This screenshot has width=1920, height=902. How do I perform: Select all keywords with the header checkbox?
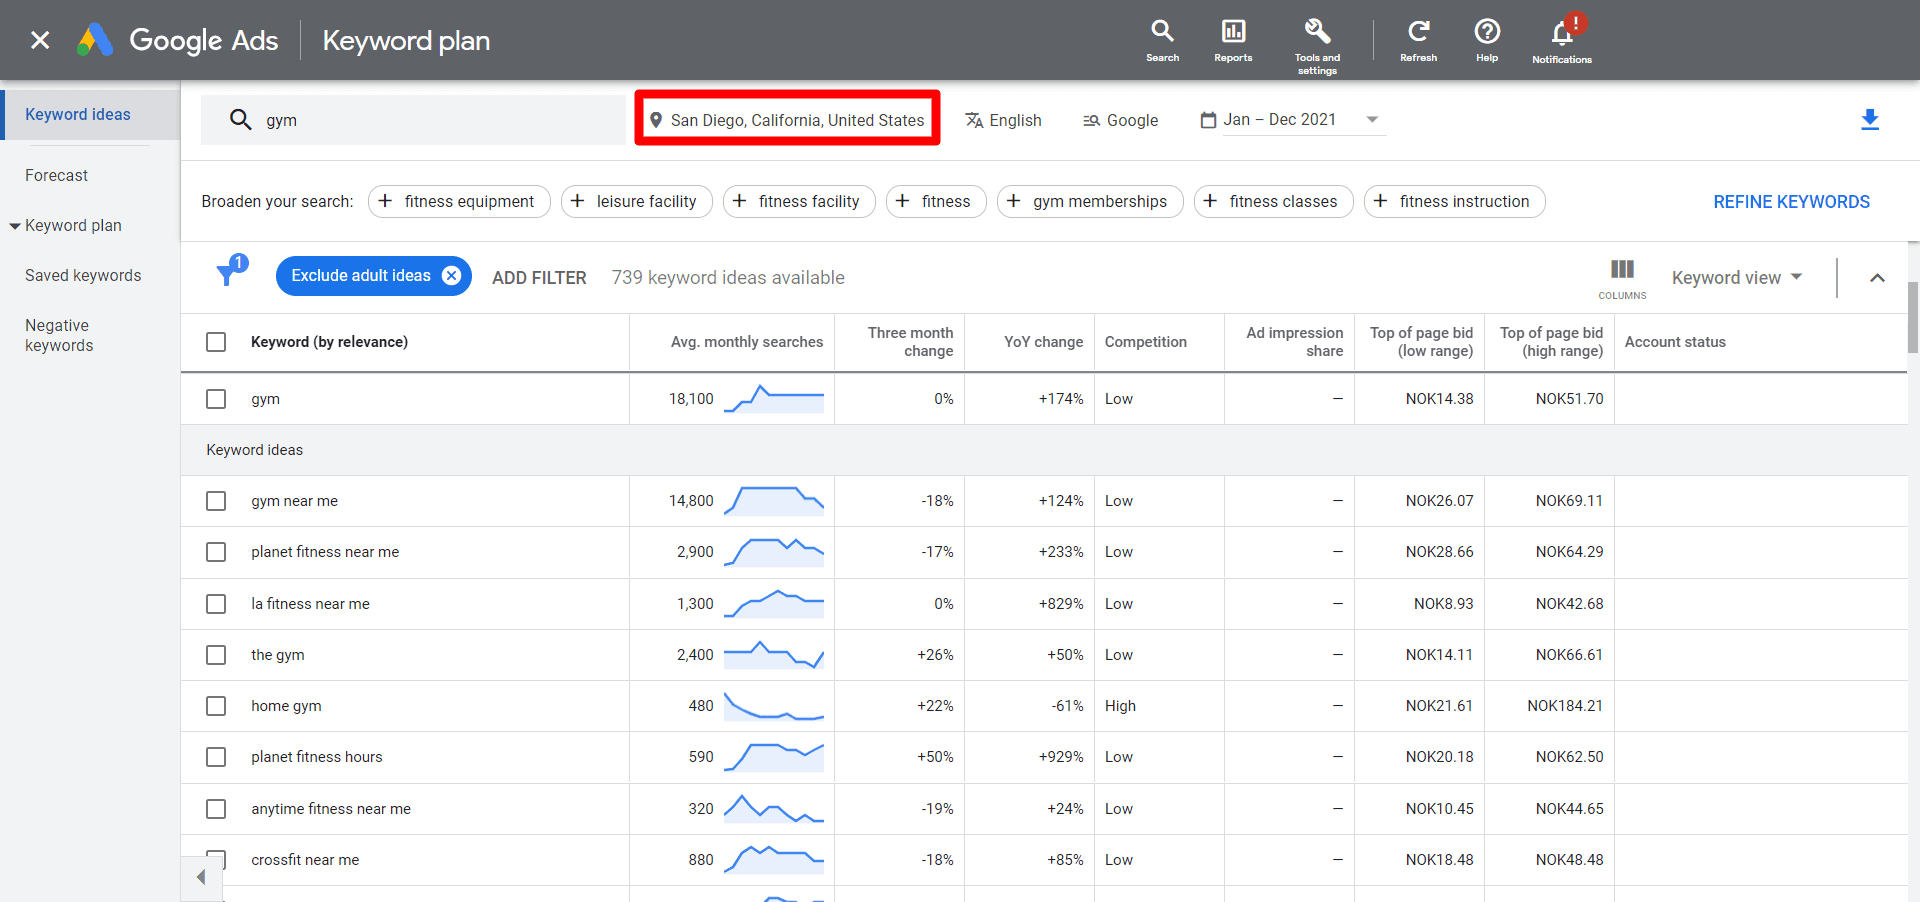point(215,341)
